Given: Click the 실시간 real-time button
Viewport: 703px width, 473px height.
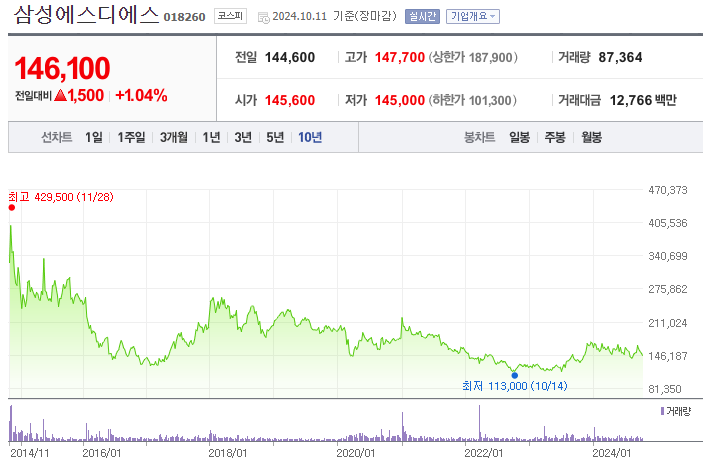Looking at the screenshot, I should point(422,17).
